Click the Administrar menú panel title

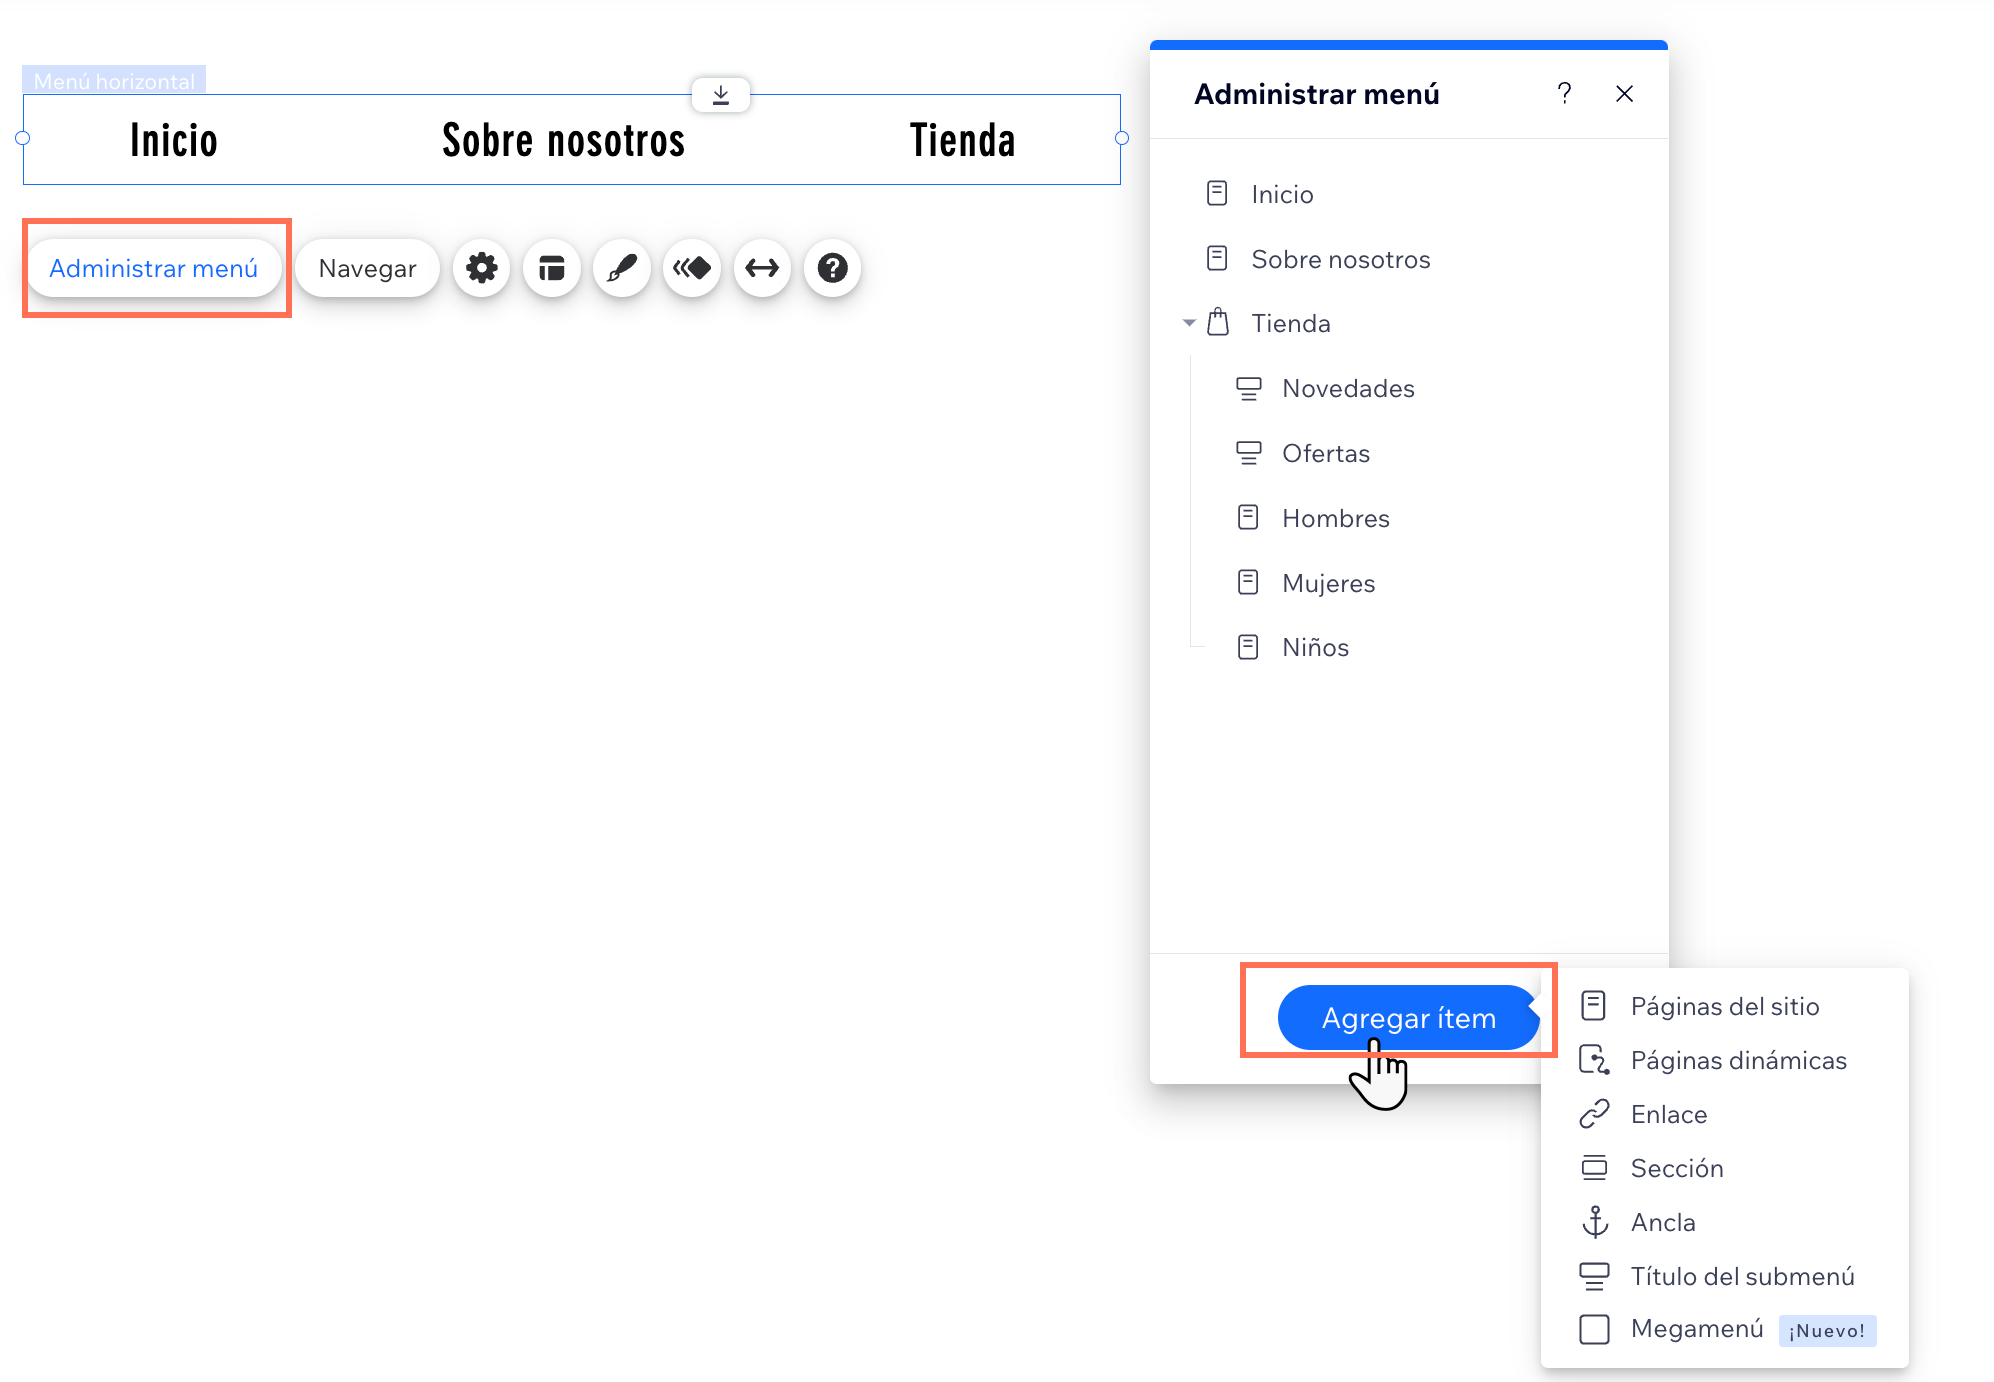[x=1317, y=94]
